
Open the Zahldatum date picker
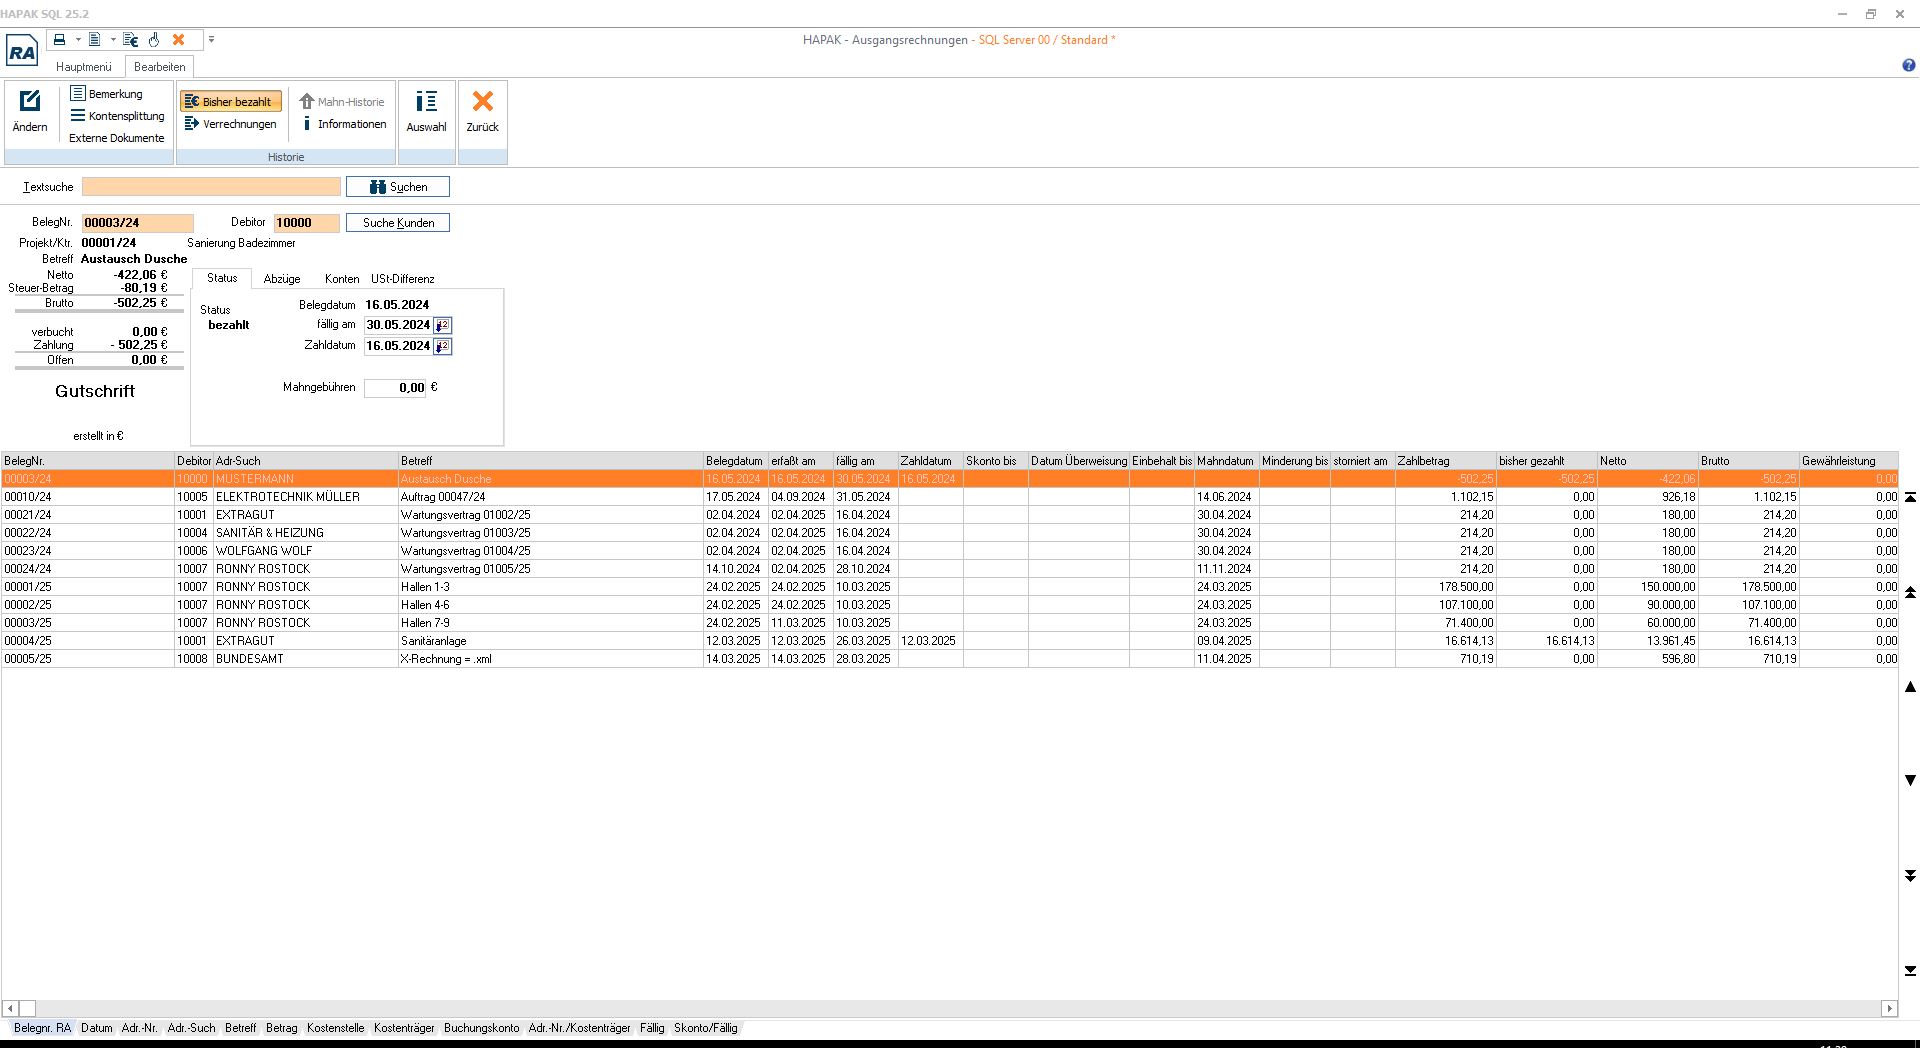443,346
